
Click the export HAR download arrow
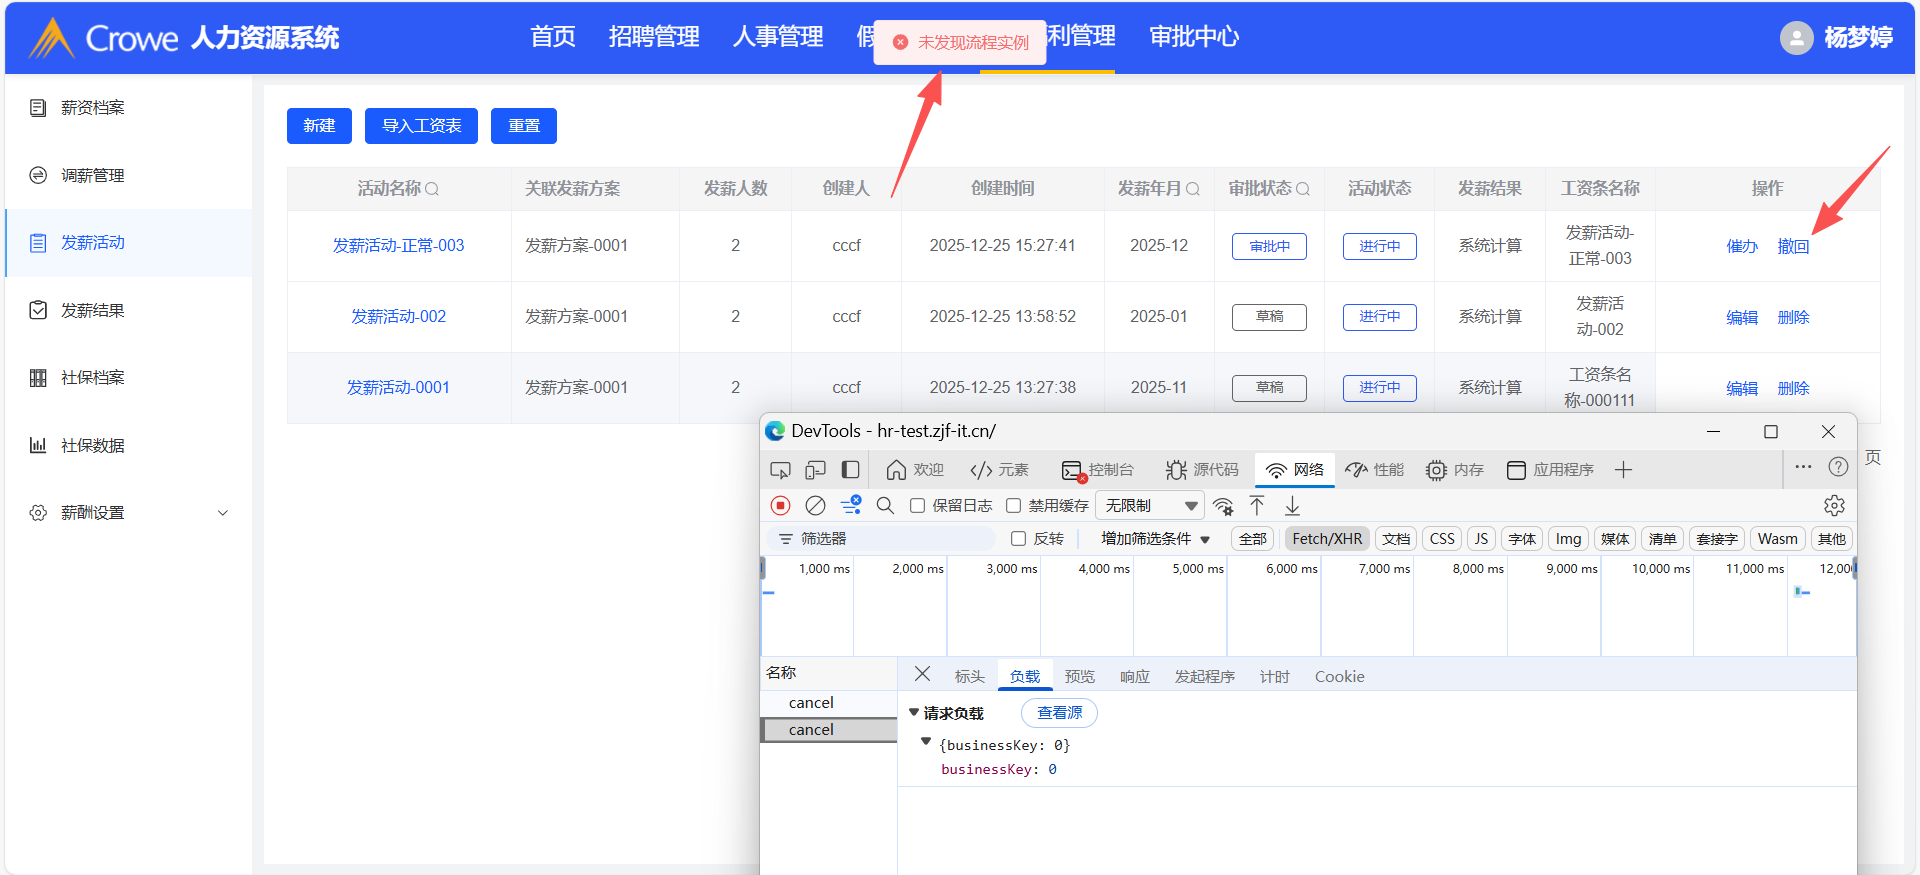tap(1292, 506)
